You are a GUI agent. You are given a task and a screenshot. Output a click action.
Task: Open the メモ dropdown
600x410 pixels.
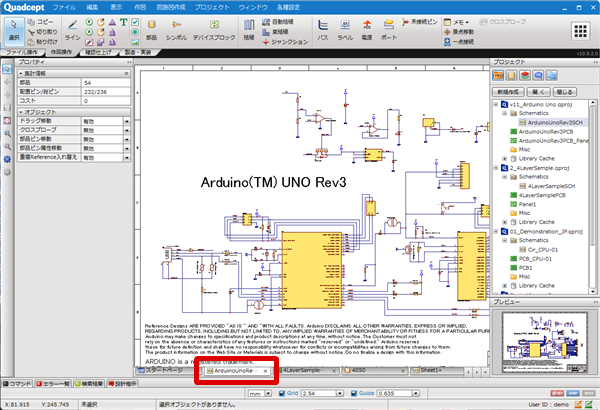pos(456,22)
